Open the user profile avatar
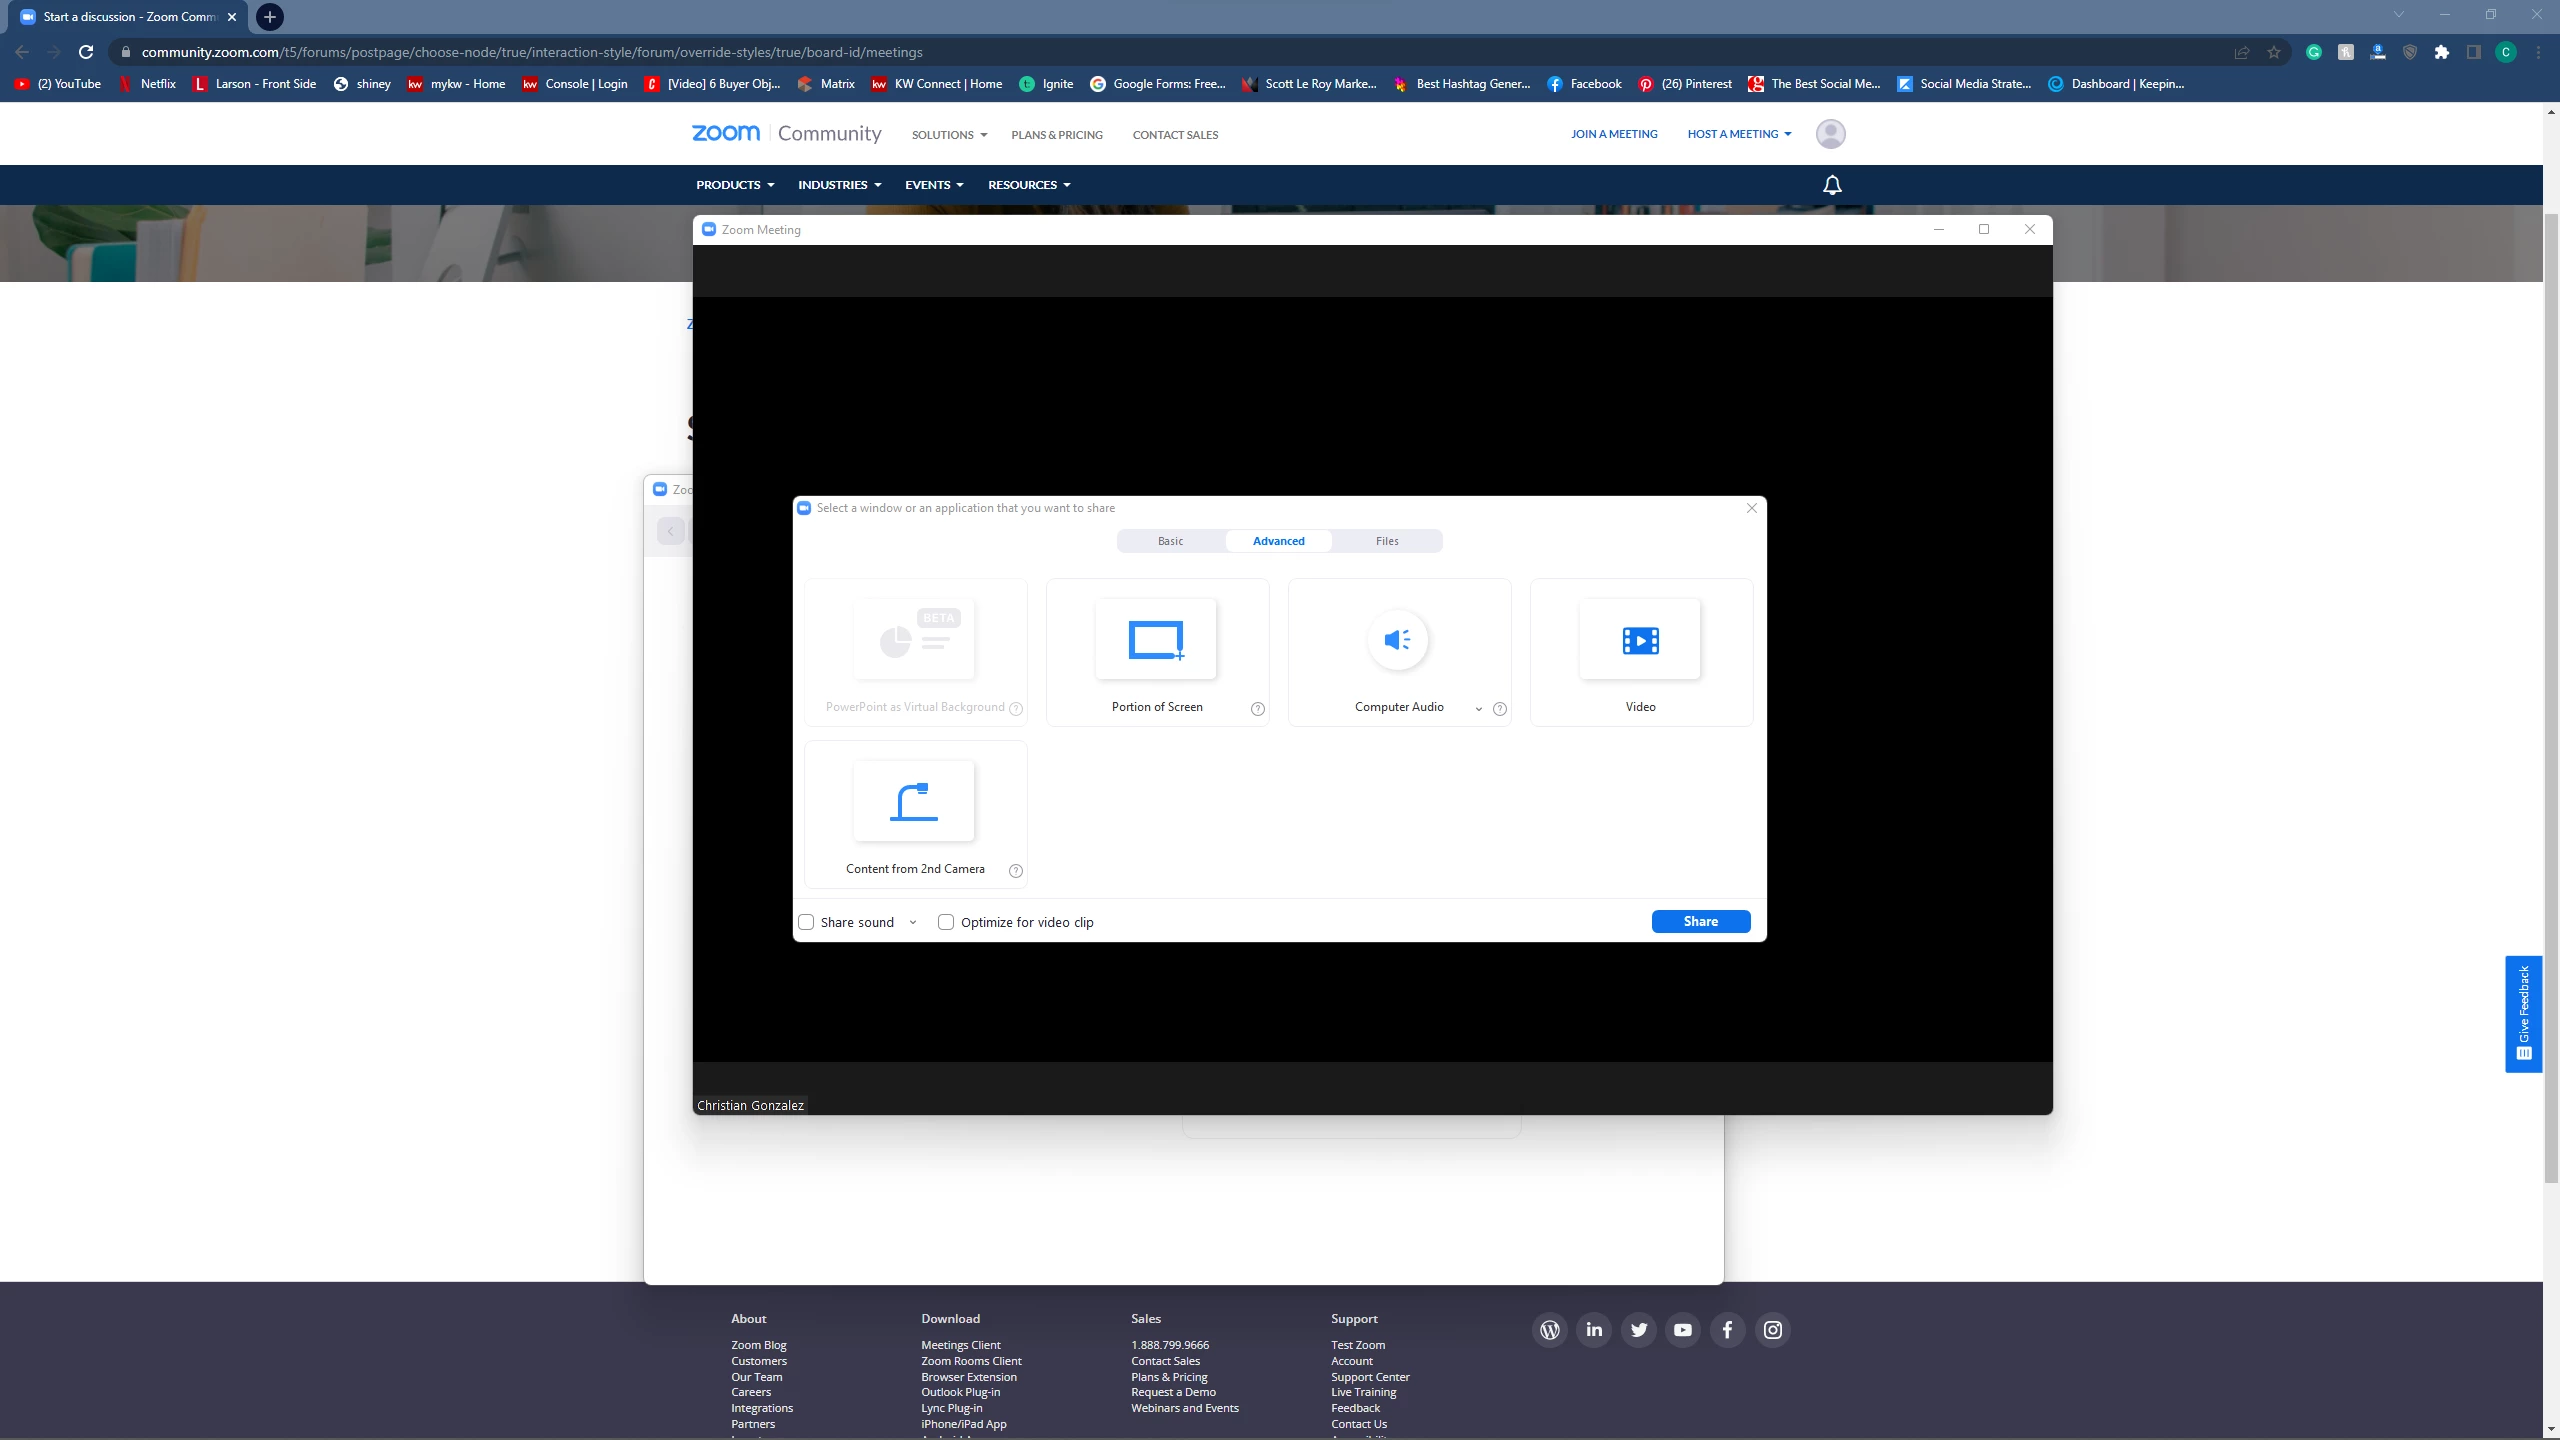 point(1830,134)
